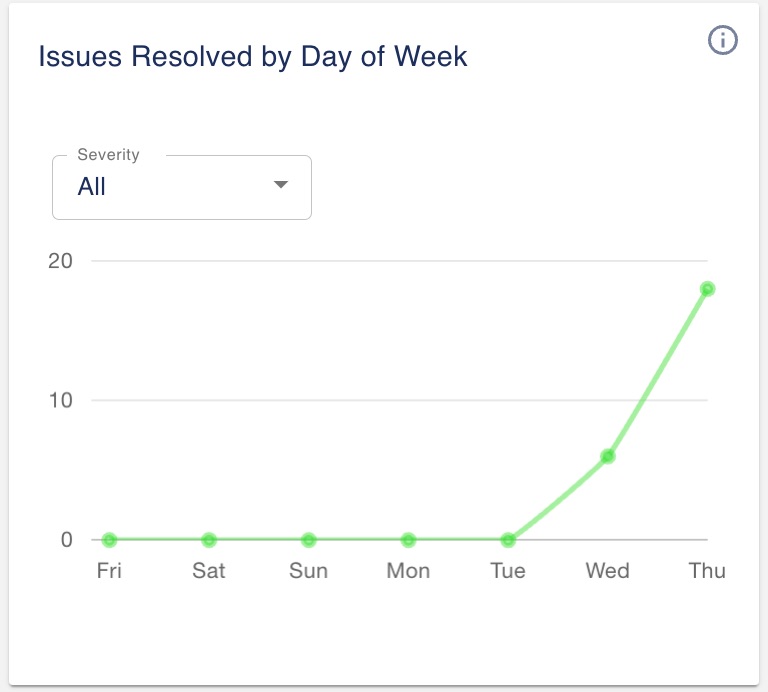Click the Fri x-axis label
Image resolution: width=768 pixels, height=692 pixels.
click(110, 571)
